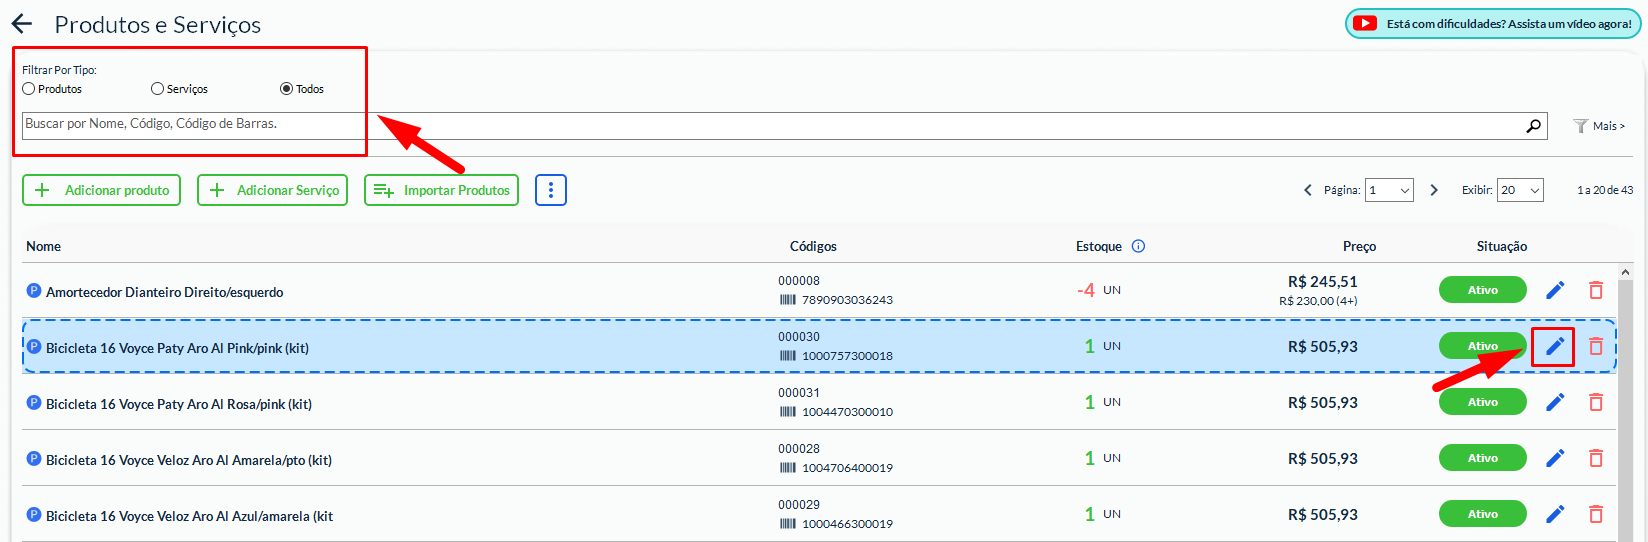Select the Todos filter radio button
Viewport: 1648px width, 542px height.
286,89
